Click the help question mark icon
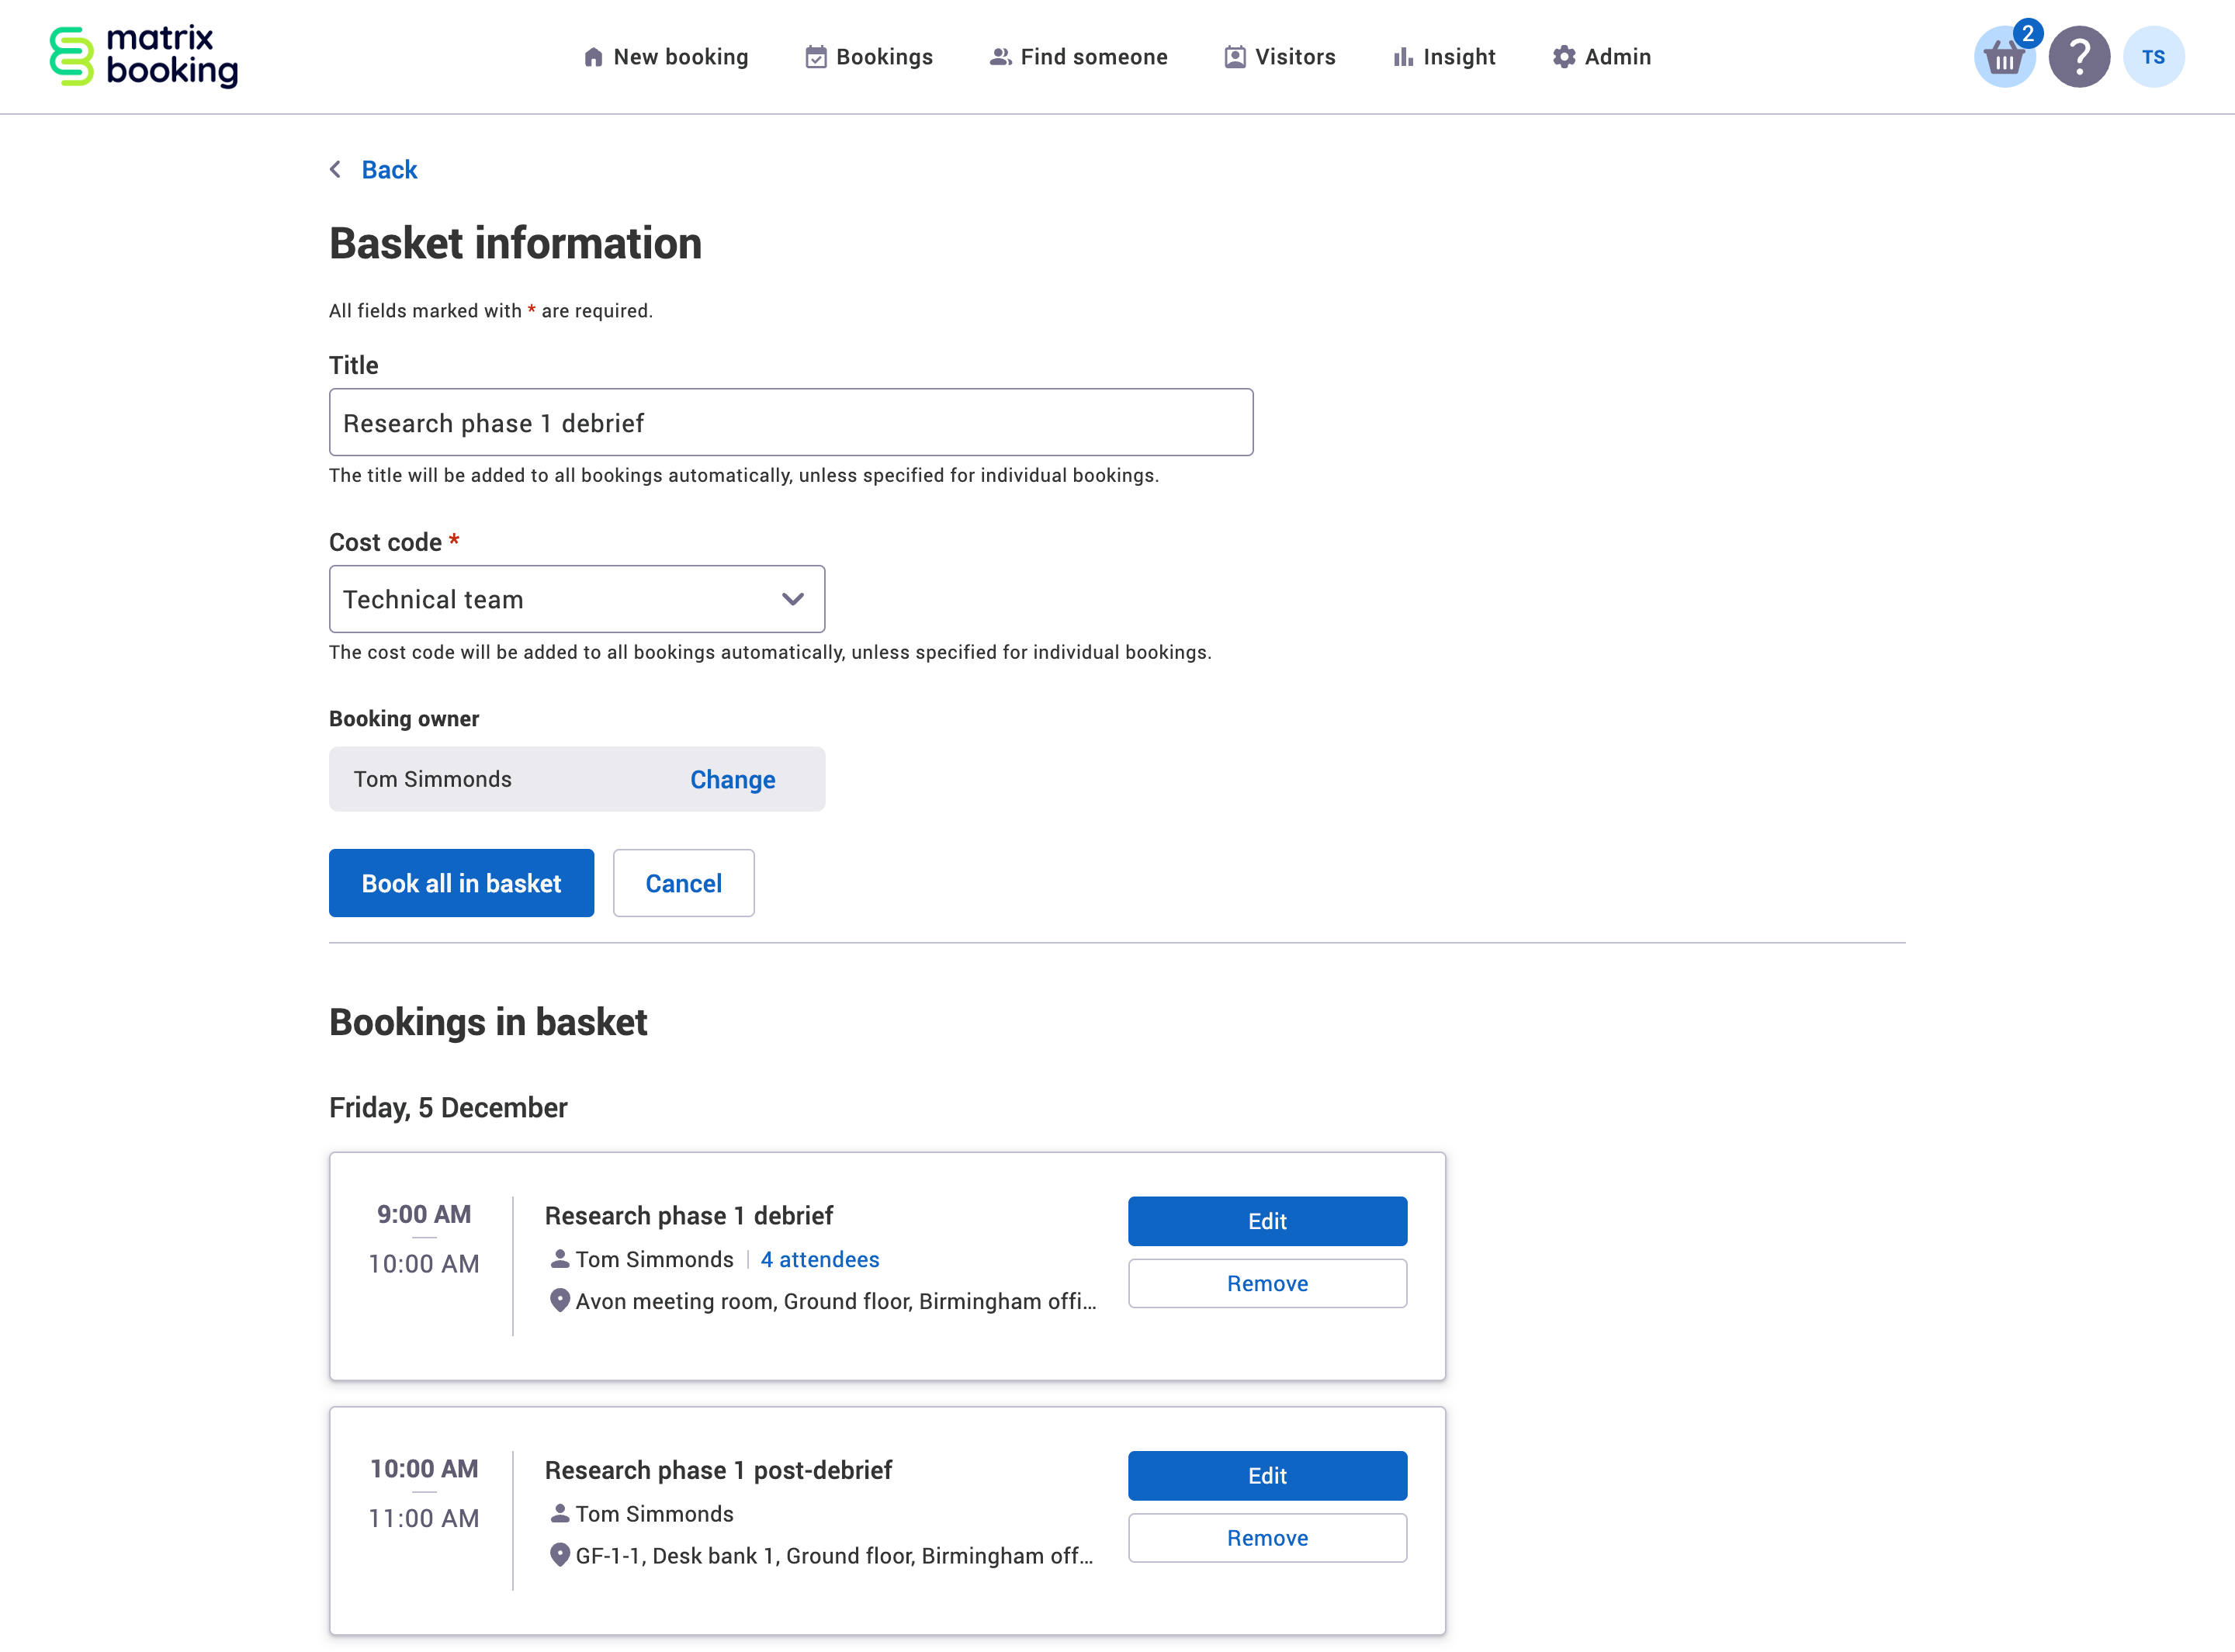The image size is (2235, 1652). click(2079, 57)
